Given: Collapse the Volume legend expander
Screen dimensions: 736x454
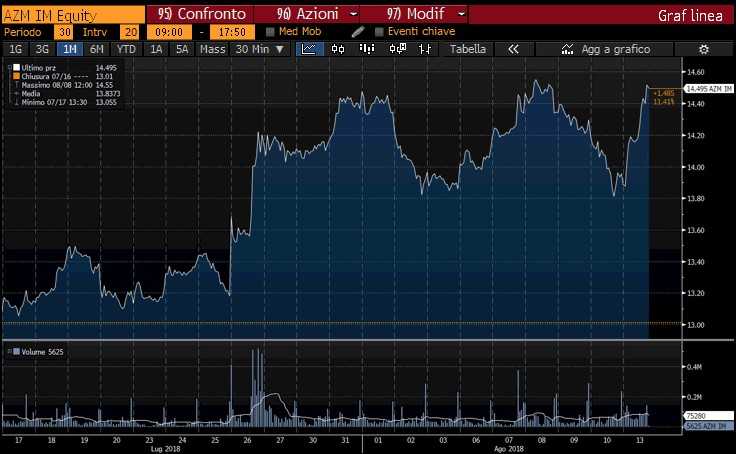Looking at the screenshot, I should (9, 351).
